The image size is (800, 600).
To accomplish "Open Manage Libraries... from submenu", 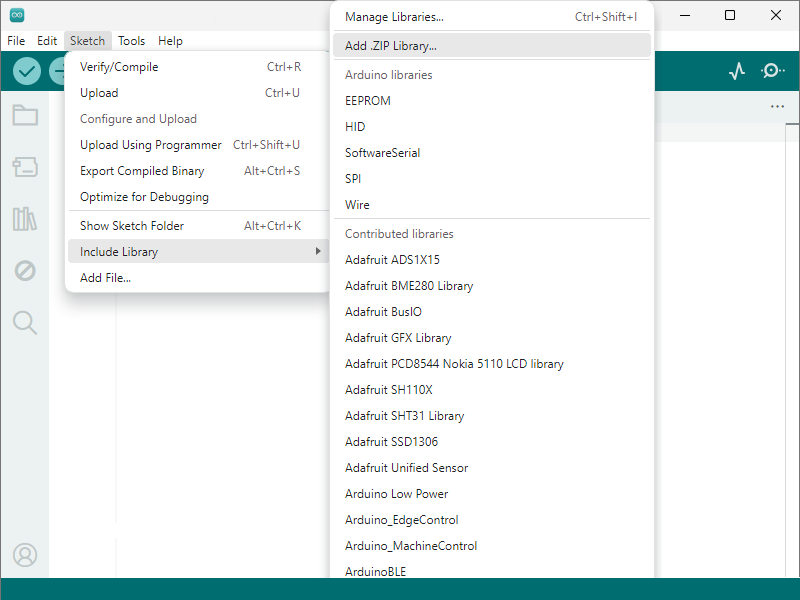I will [492, 17].
